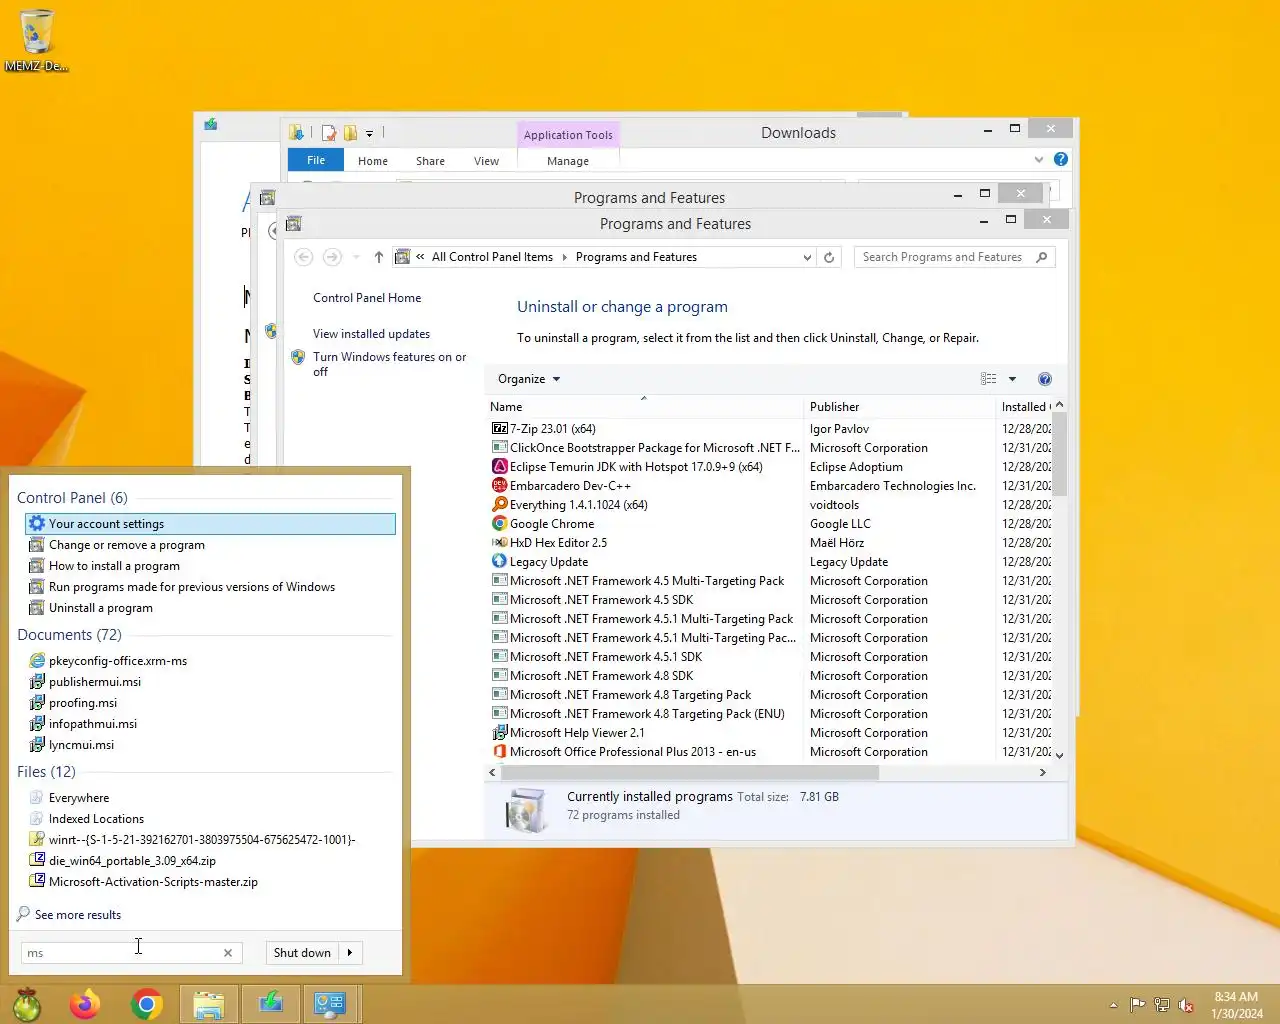The image size is (1280, 1024).
Task: Go up one level with Up arrow
Action: pos(379,257)
